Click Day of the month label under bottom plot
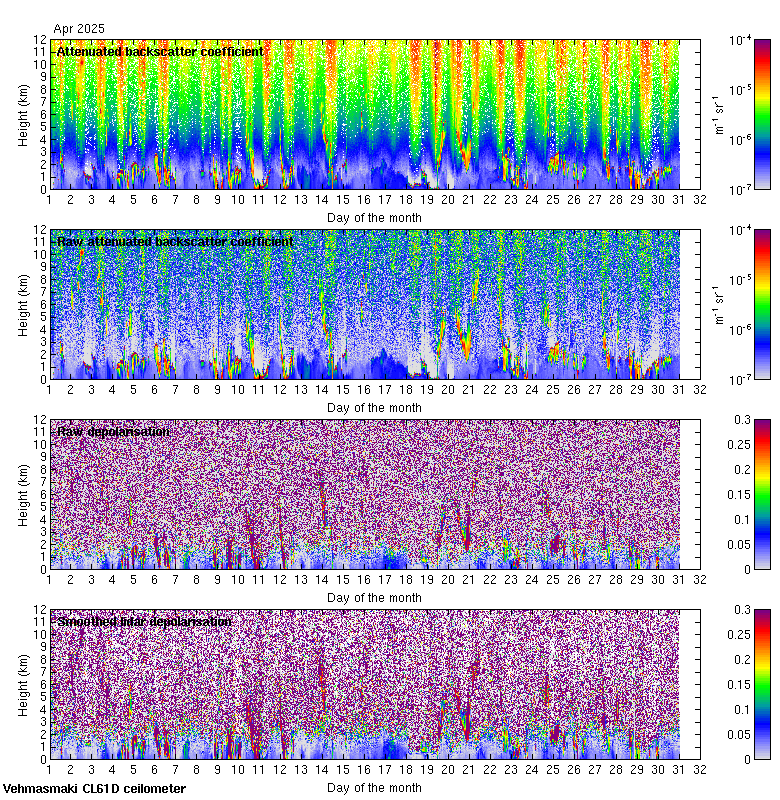The height and width of the screenshot is (800, 780). (374, 787)
